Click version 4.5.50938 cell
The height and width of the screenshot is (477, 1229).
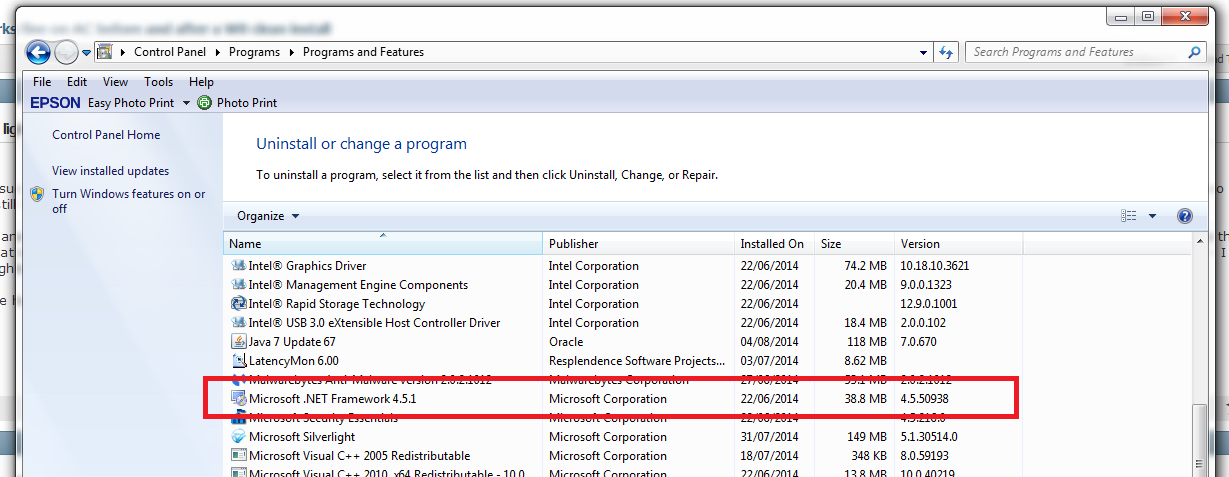click(924, 399)
